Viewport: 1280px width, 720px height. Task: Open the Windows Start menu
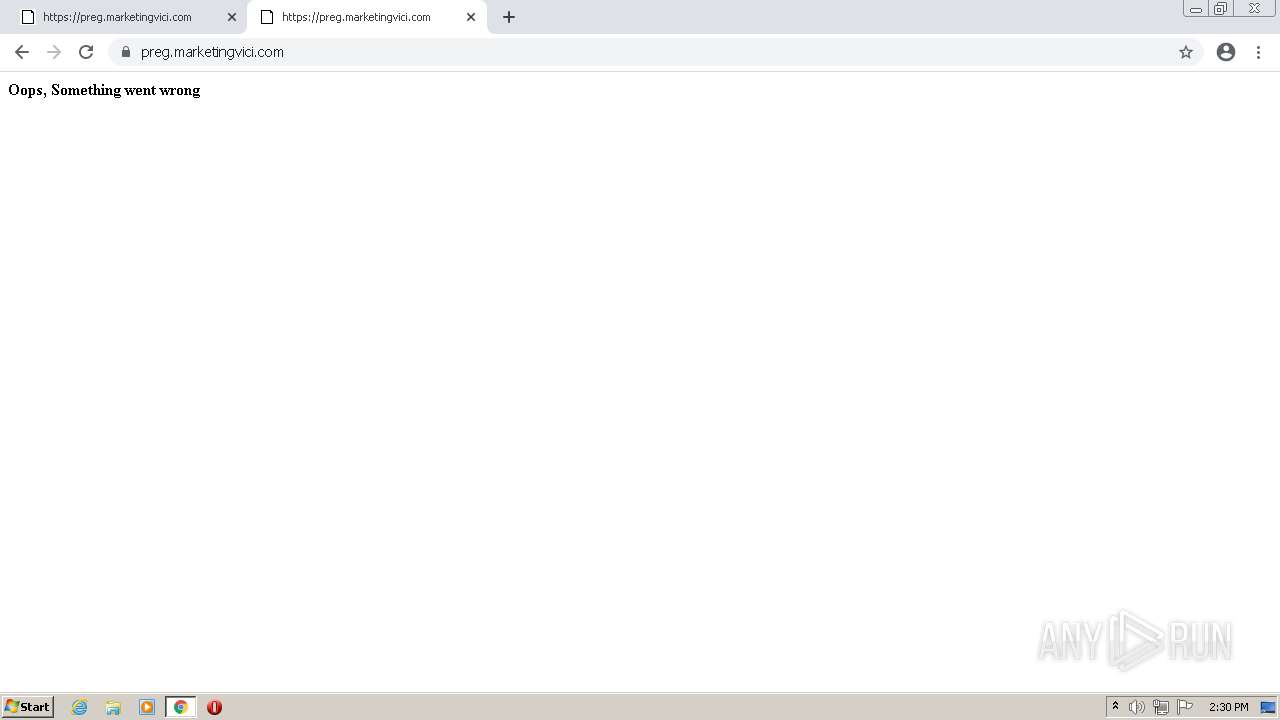click(27, 707)
